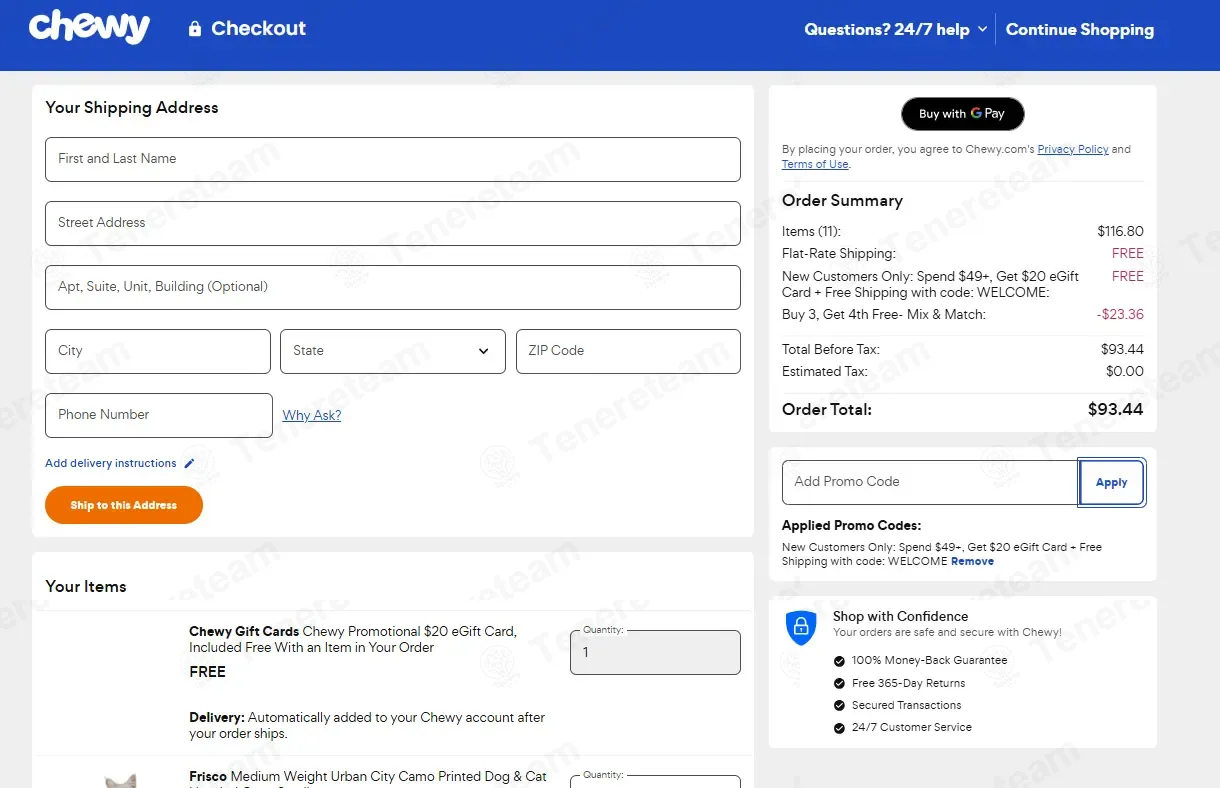Click the Estimated Tax value $0.00
The image size is (1220, 788).
tap(1124, 371)
